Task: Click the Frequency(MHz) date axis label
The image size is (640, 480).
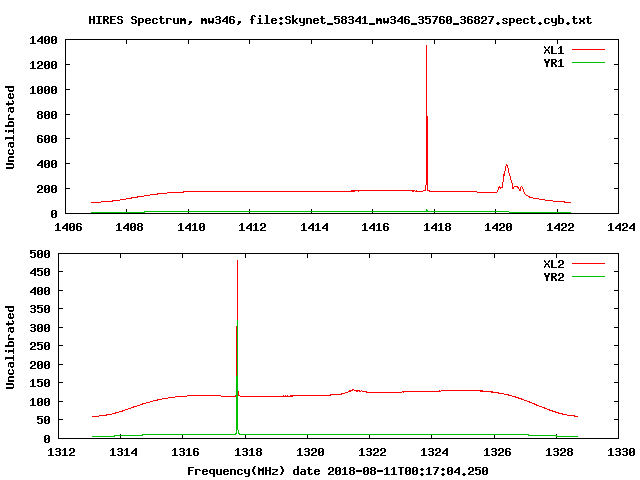Action: click(338, 471)
